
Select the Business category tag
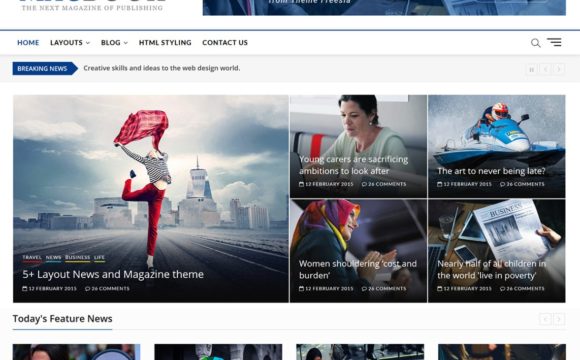pyautogui.click(x=77, y=258)
